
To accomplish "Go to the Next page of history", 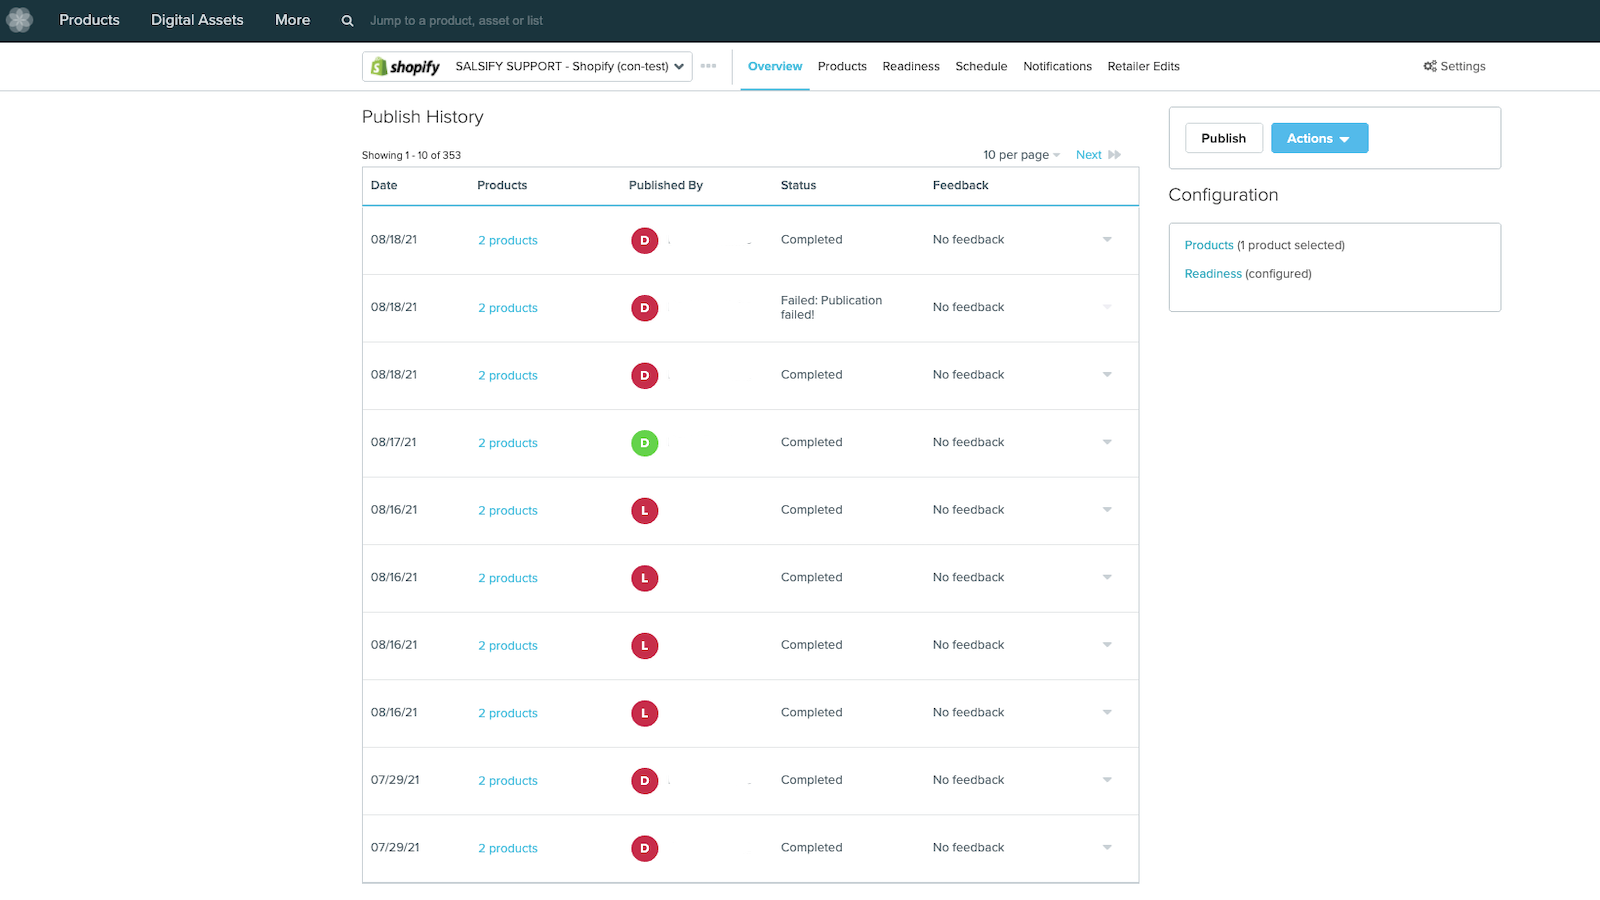I will 1089,155.
